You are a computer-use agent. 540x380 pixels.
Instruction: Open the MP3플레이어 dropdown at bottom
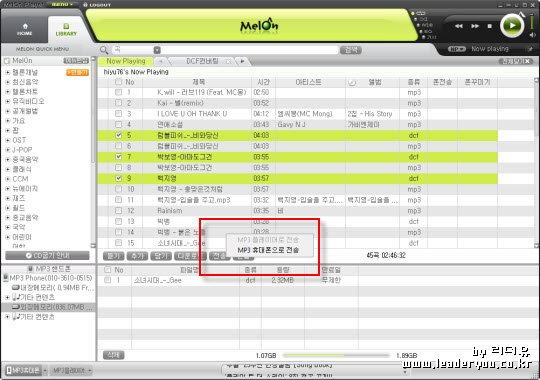tap(90, 371)
